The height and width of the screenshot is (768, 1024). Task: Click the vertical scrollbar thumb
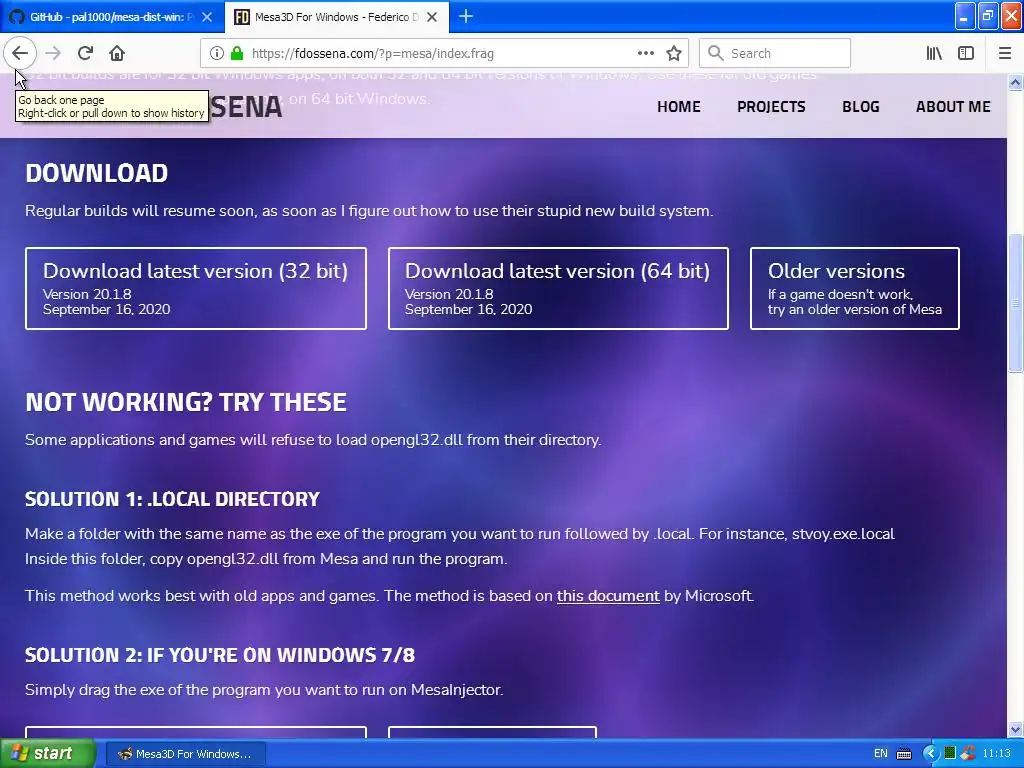1015,303
